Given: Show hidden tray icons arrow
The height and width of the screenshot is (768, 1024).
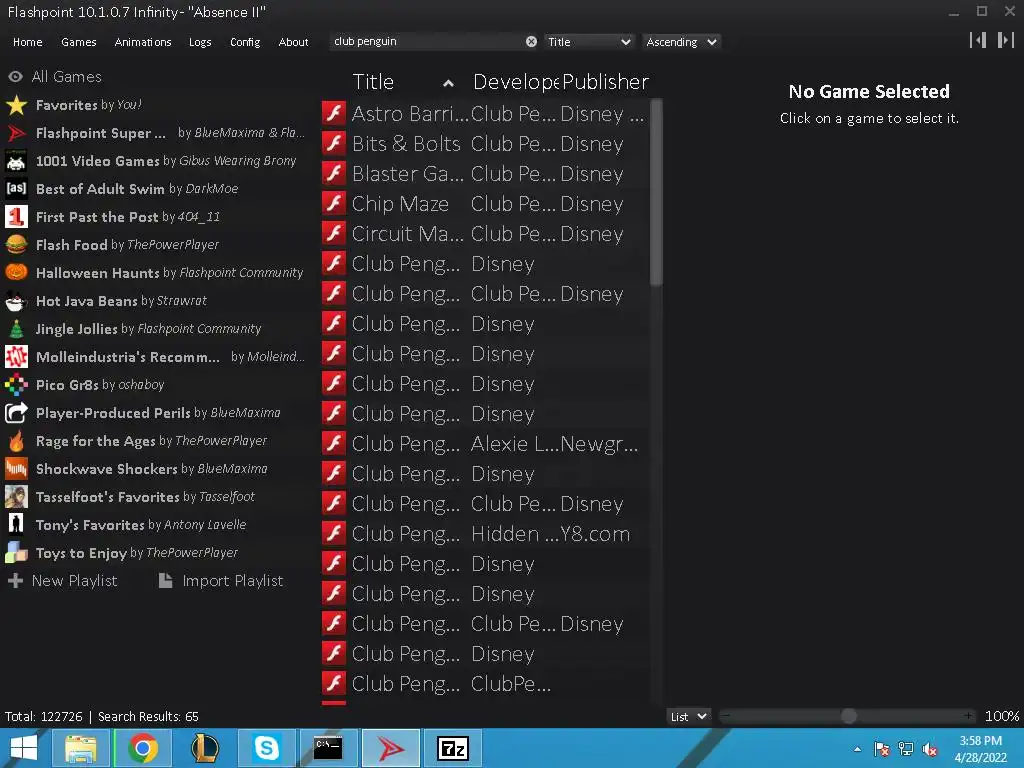Looking at the screenshot, I should point(857,749).
